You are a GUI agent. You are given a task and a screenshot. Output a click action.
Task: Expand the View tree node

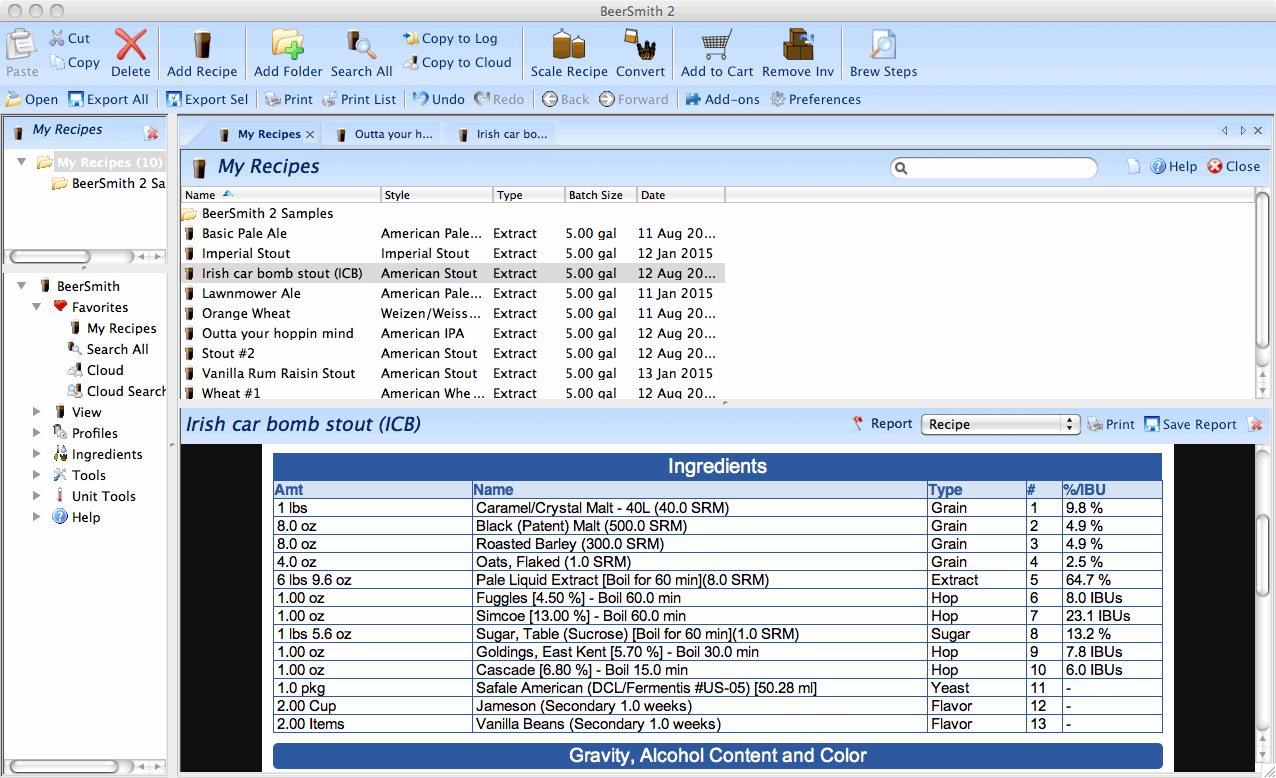coord(37,412)
